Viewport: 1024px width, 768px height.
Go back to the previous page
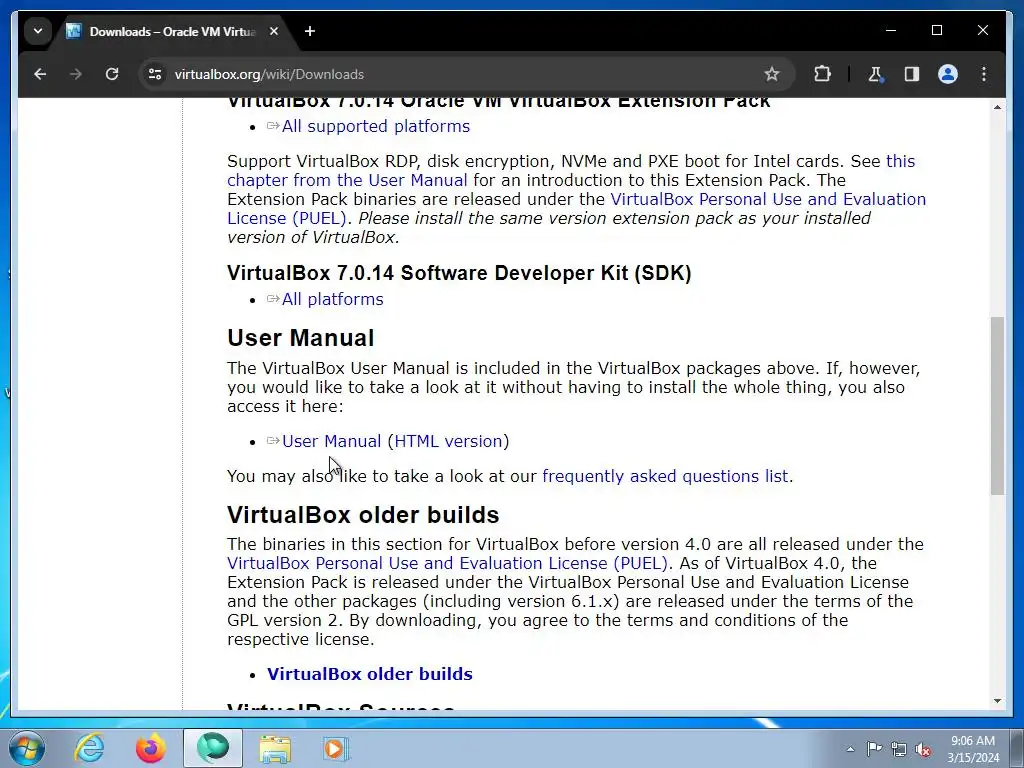click(40, 74)
